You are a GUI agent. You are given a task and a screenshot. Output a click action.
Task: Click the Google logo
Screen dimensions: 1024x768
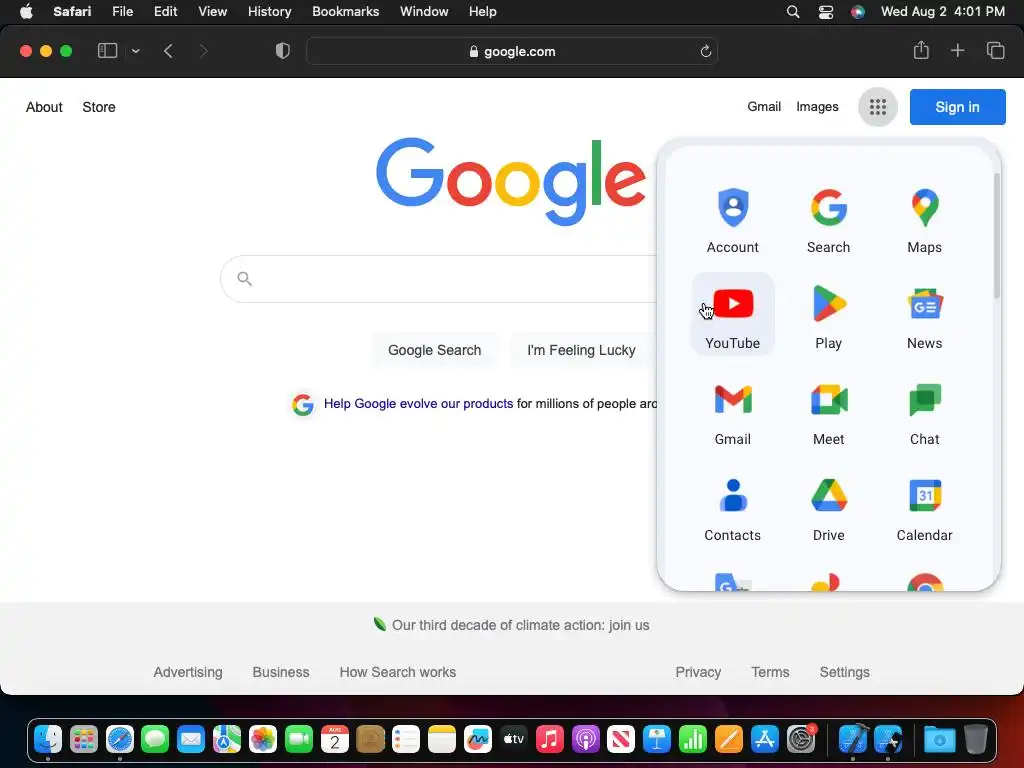511,180
